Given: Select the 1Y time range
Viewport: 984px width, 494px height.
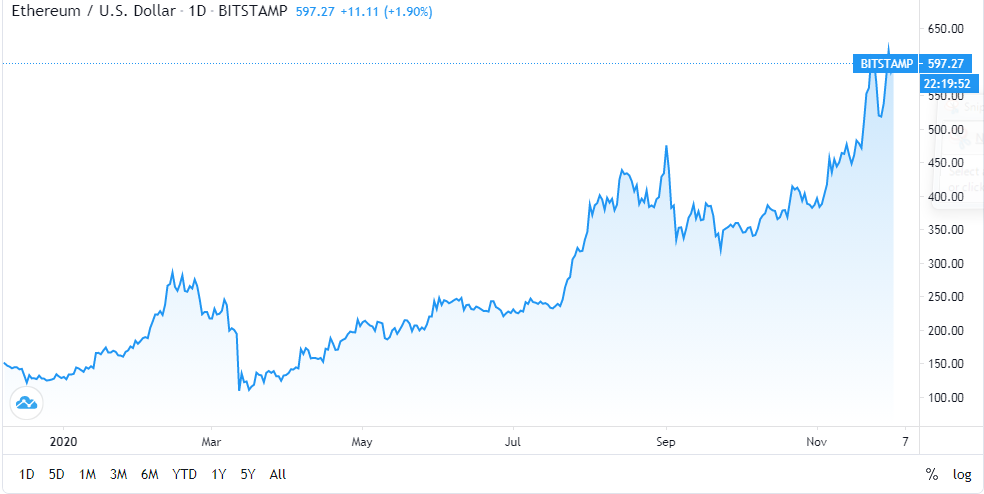Looking at the screenshot, I should 218,475.
